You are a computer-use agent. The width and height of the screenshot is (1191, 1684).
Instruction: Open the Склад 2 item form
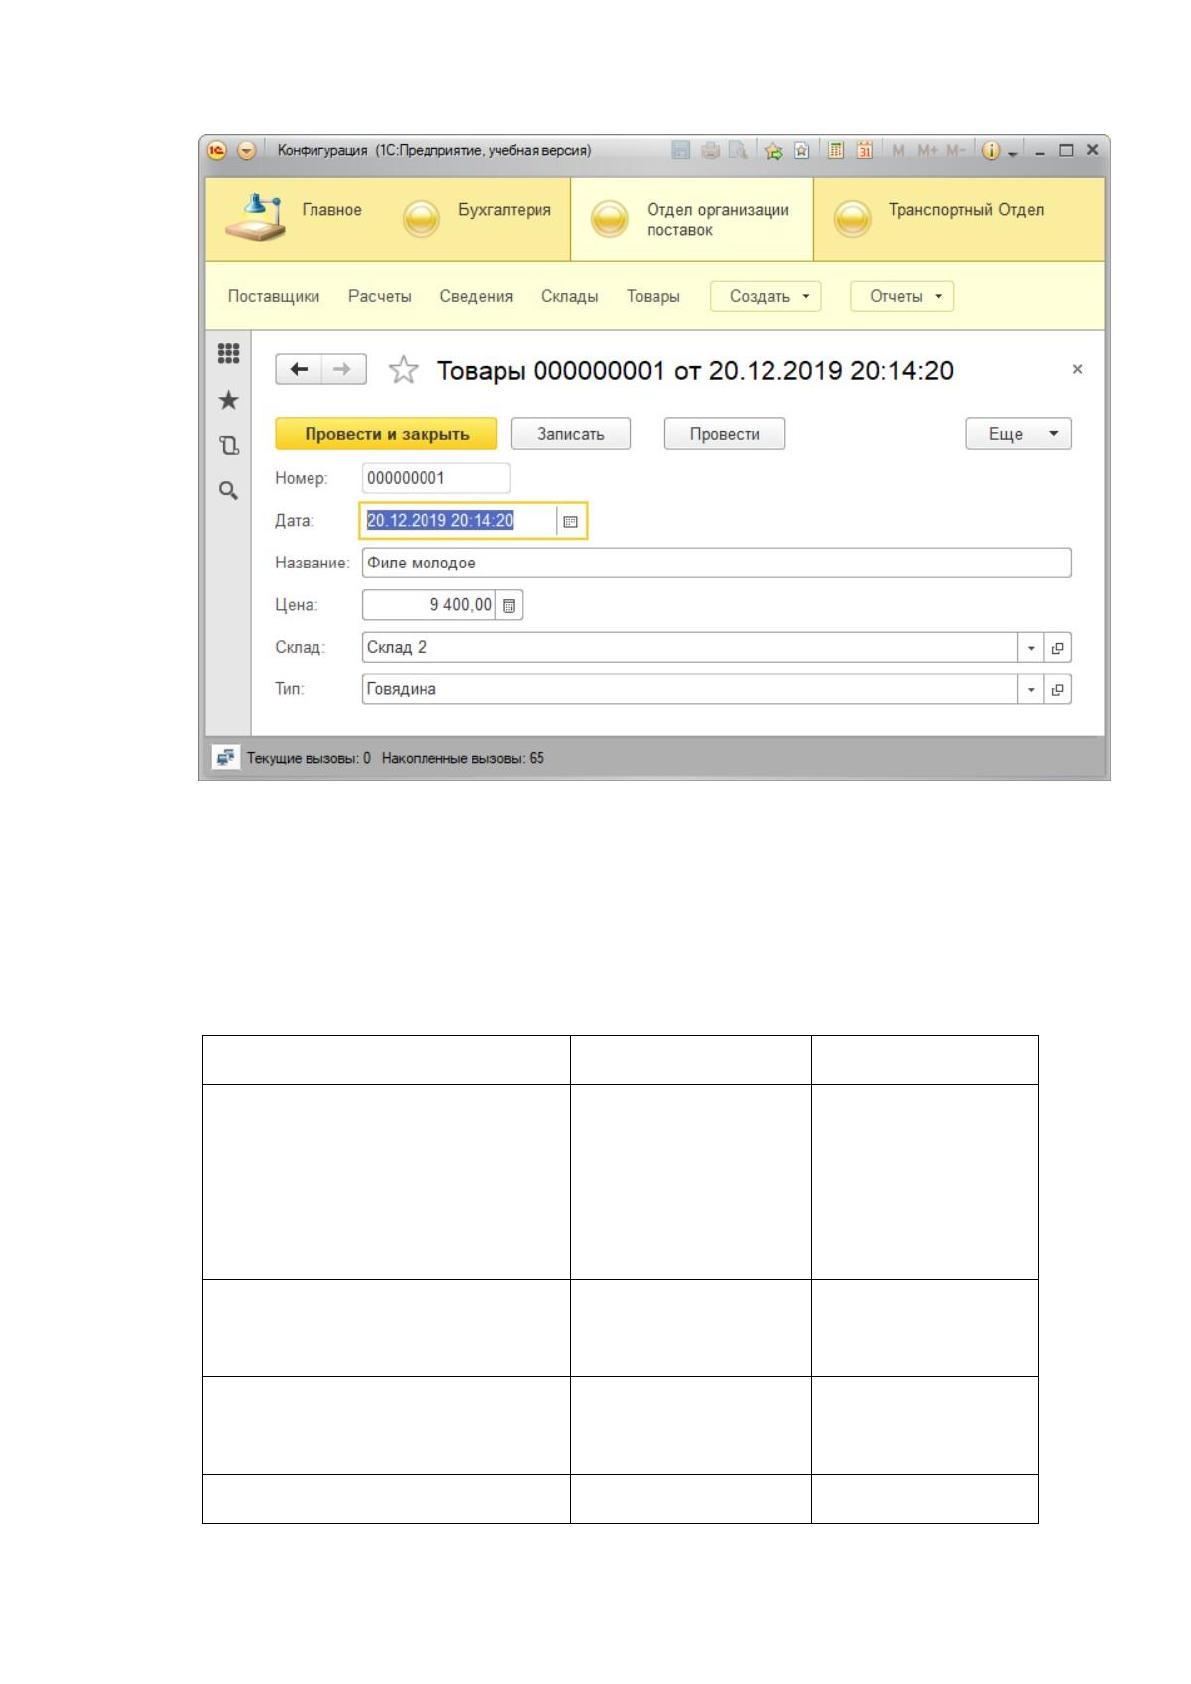[x=1058, y=647]
